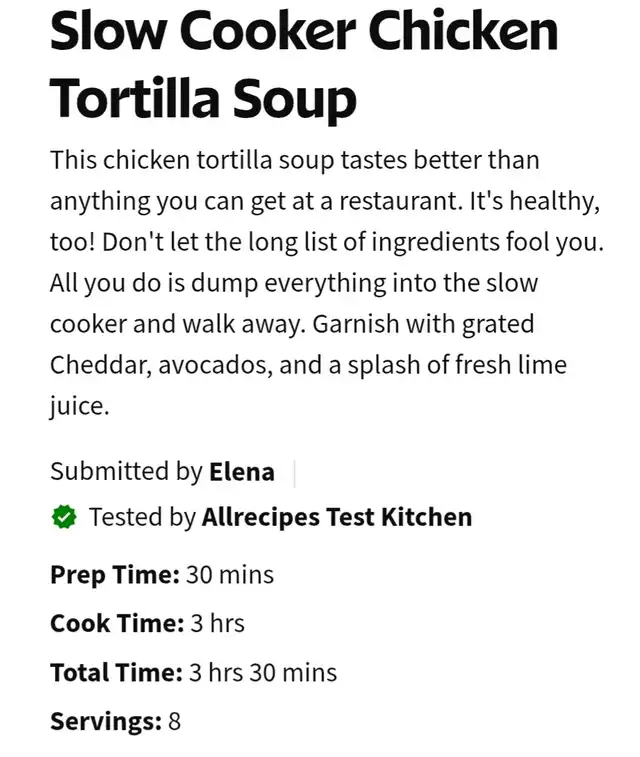The height and width of the screenshot is (757, 640).
Task: Click the servings number 8
Action: point(174,721)
